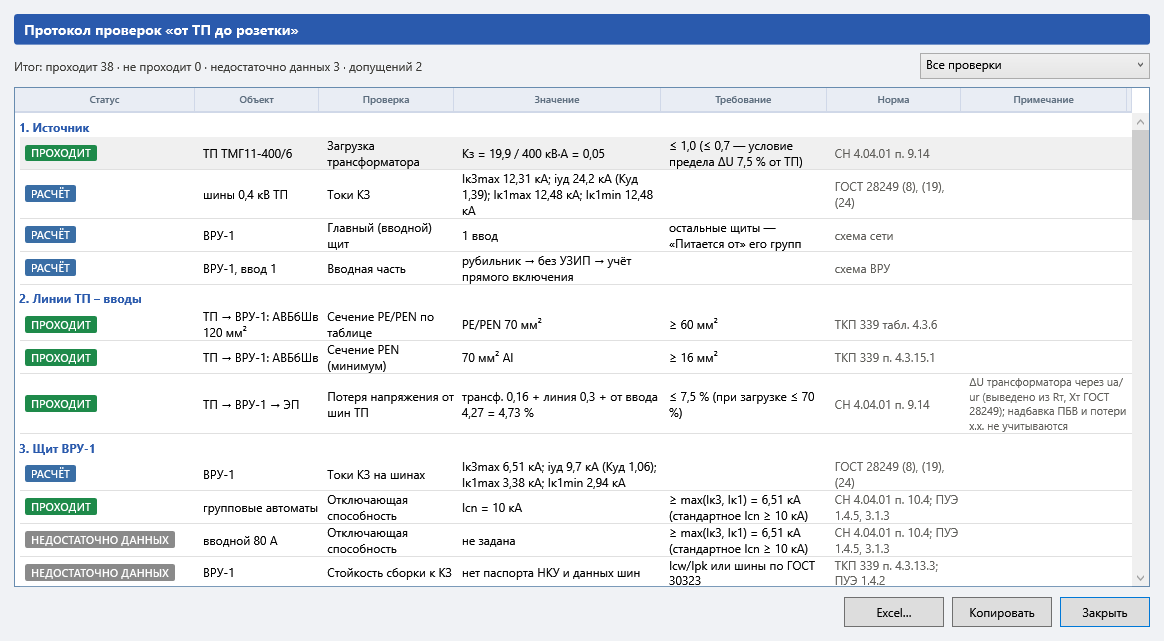Image resolution: width=1164 pixels, height=641 pixels.
Task: Select the "ТП → ВРУ-1 → ЭП" object cell
Action: click(x=251, y=405)
